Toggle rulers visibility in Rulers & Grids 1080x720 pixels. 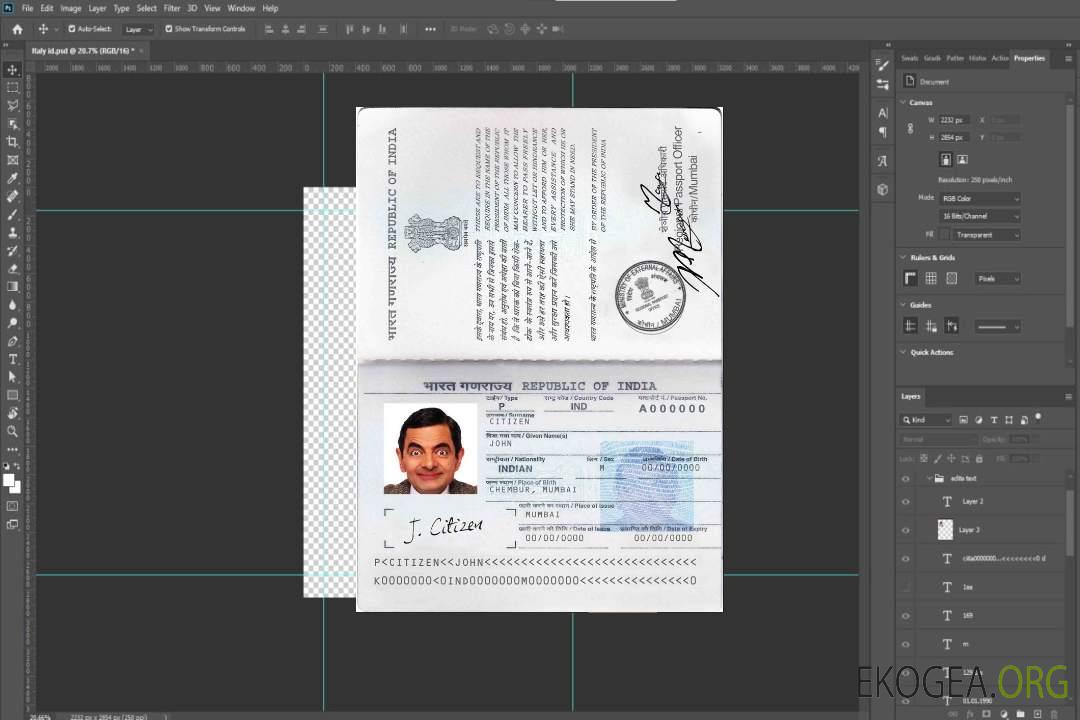click(911, 278)
